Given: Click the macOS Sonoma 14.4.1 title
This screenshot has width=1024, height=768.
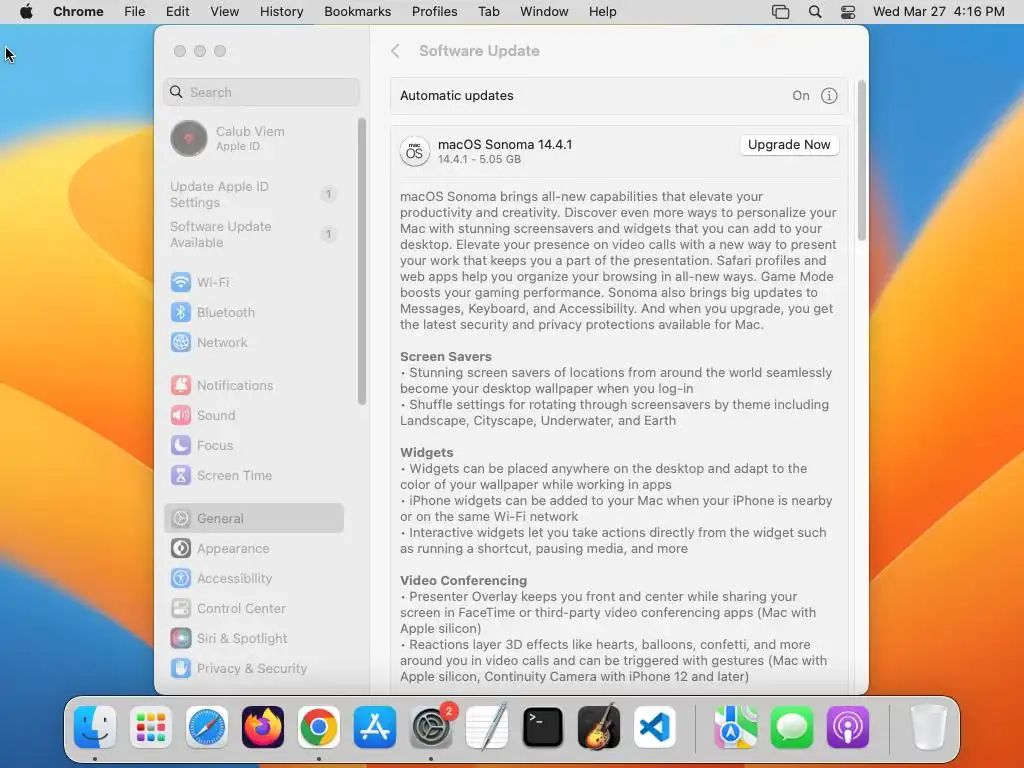Looking at the screenshot, I should pyautogui.click(x=505, y=144).
